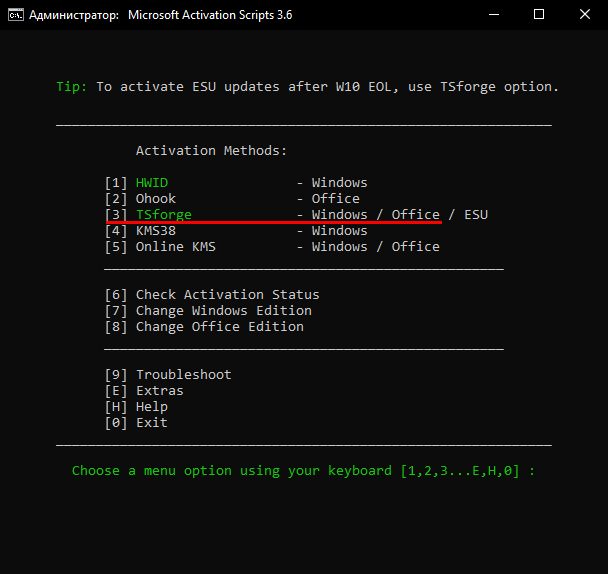Click the cmd icon in title bar

point(15,15)
